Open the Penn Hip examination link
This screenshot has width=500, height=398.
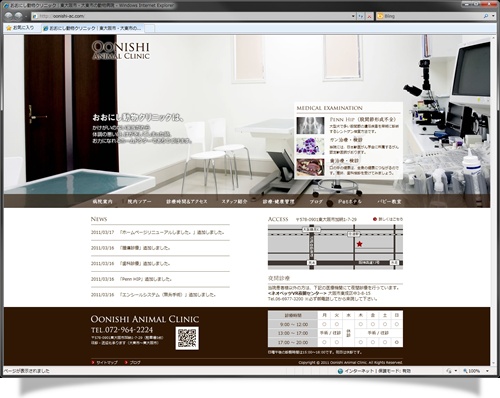pyautogui.click(x=363, y=119)
